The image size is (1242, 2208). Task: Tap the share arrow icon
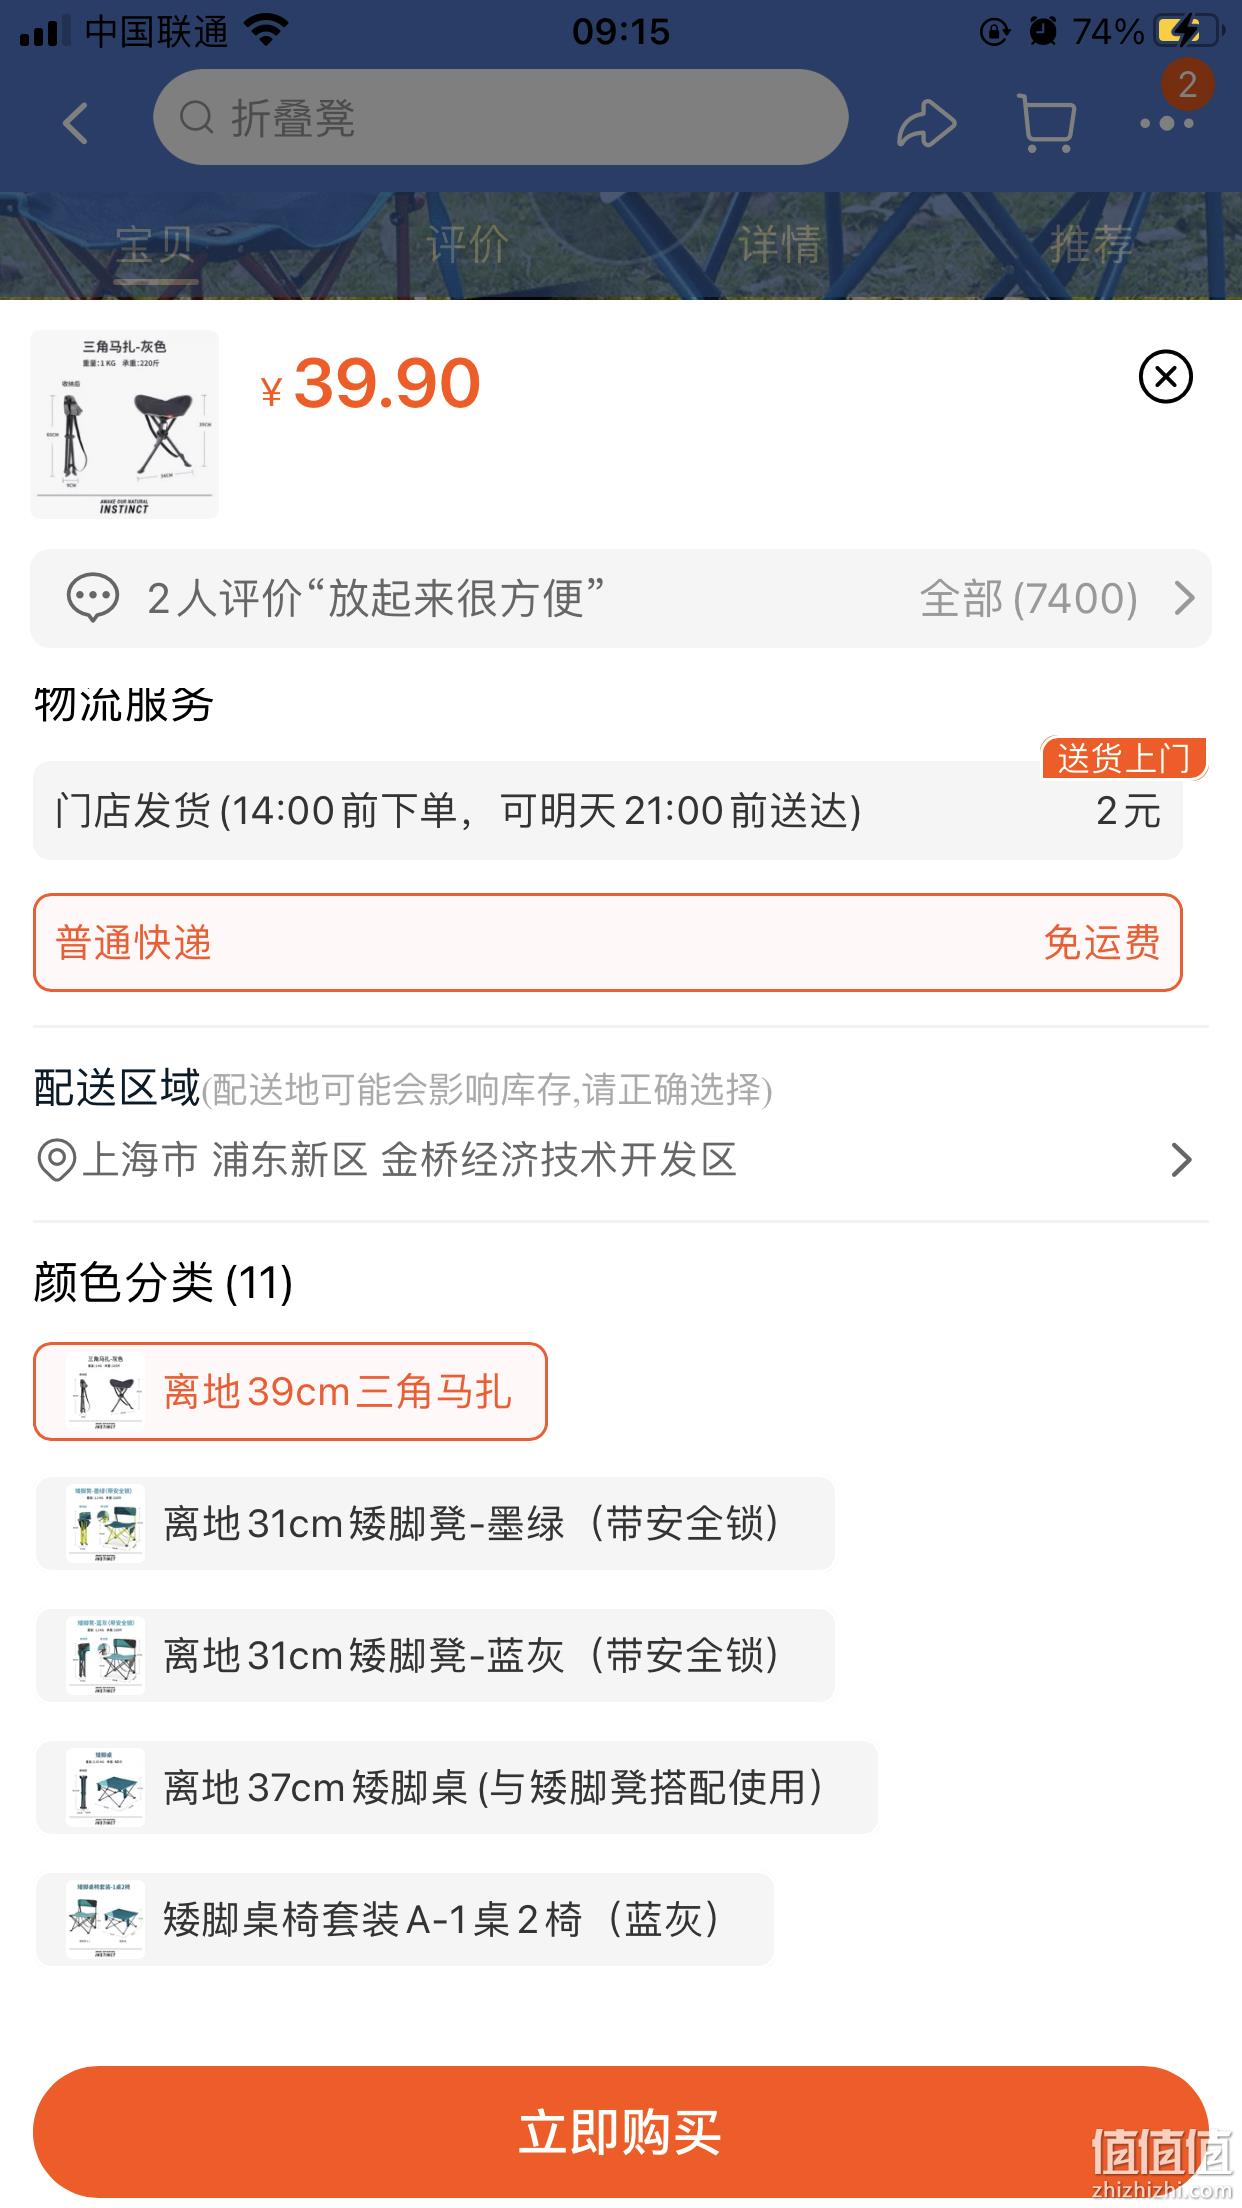[x=926, y=123]
